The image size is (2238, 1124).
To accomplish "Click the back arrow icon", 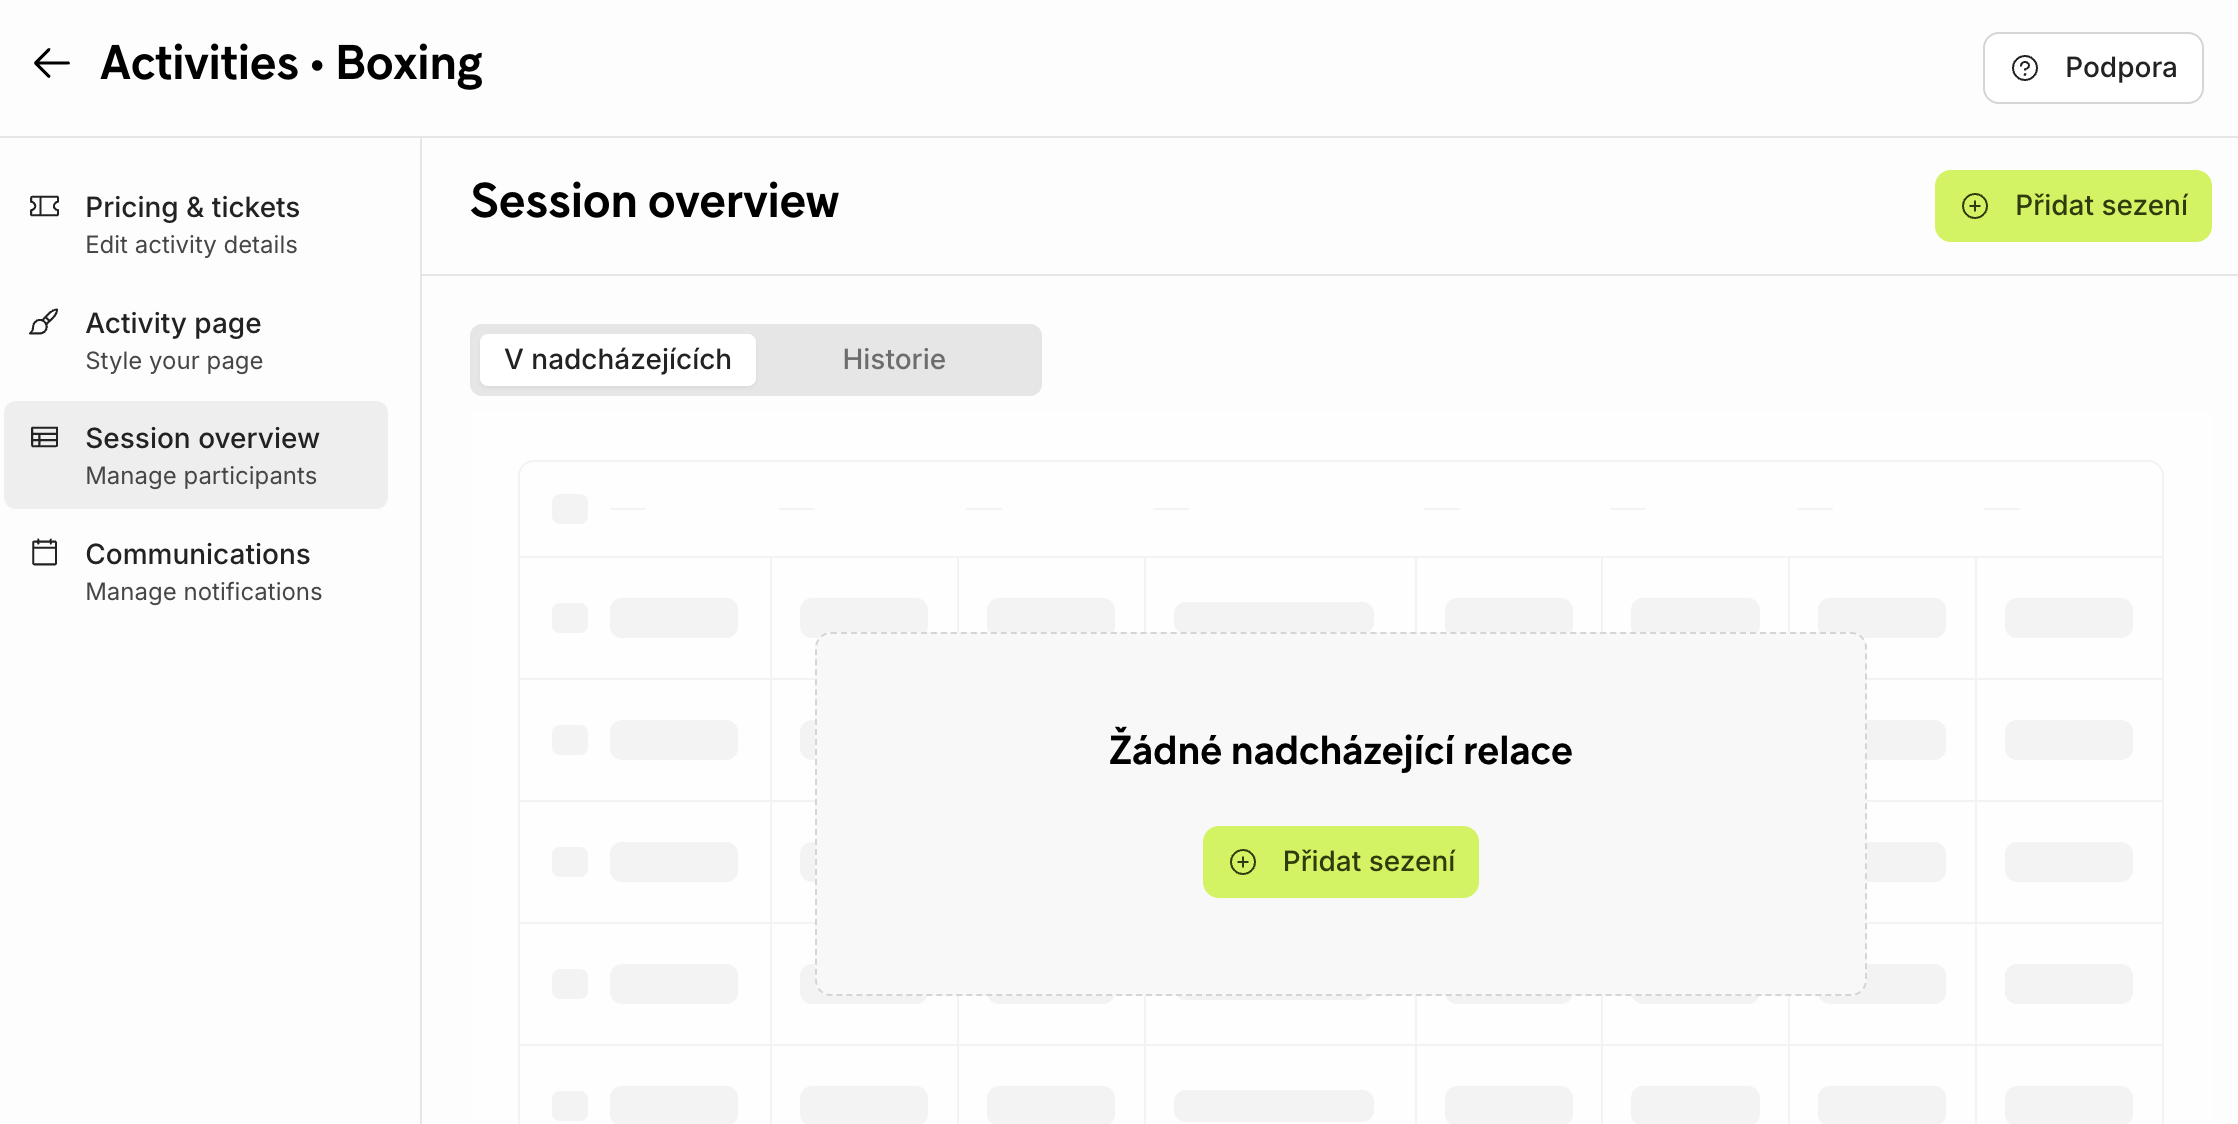I will [x=51, y=64].
